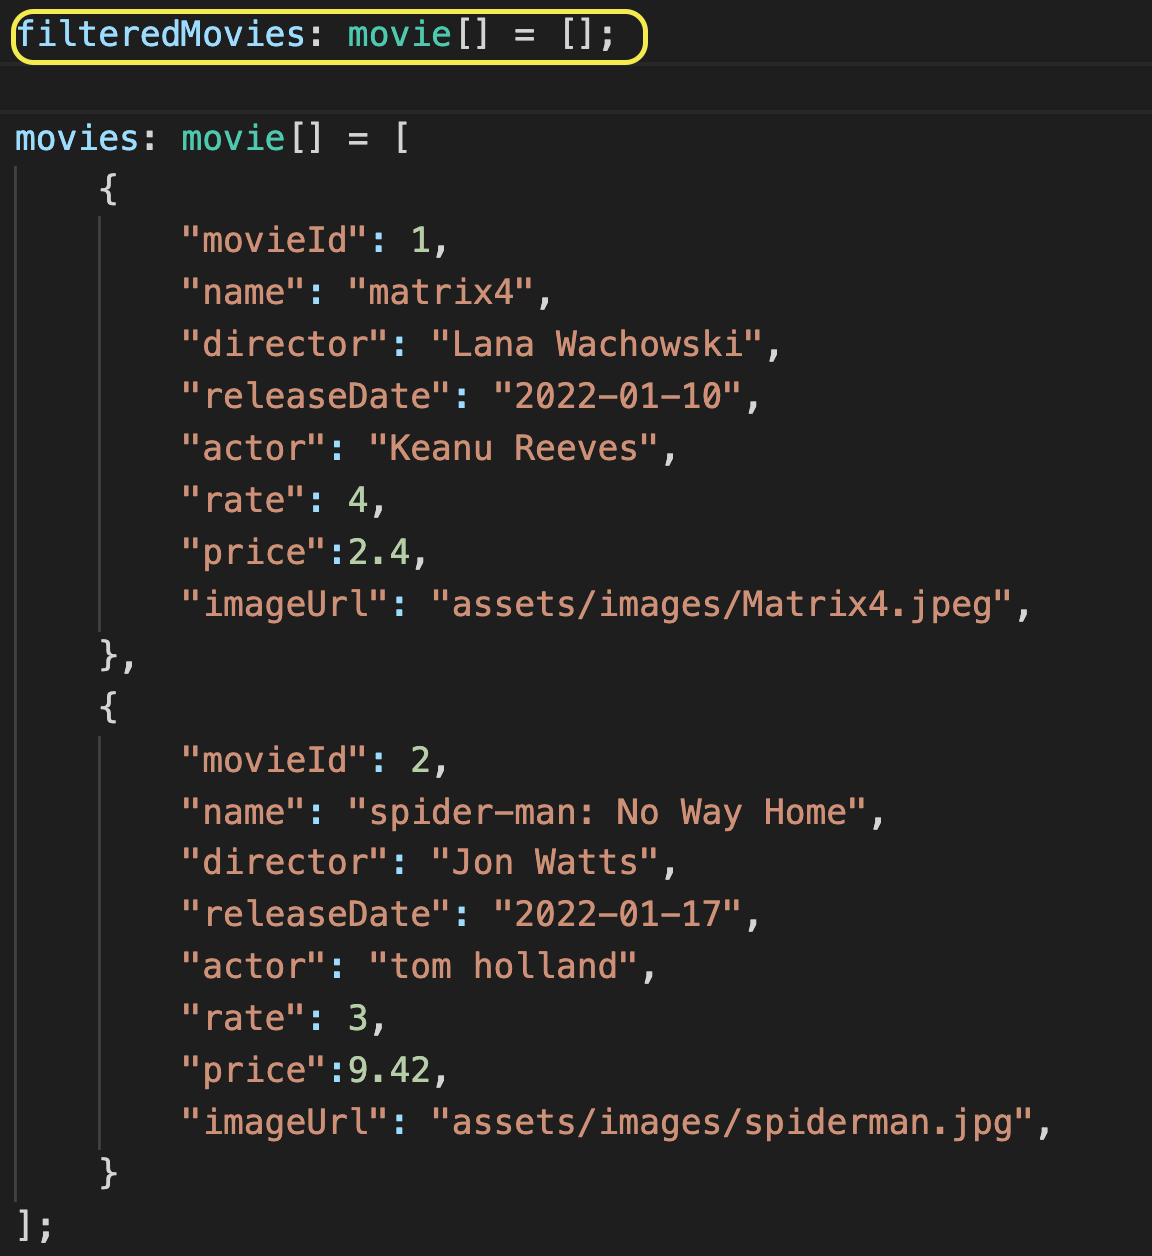This screenshot has height=1256, width=1152.
Task: Click the empty array "[]" assigned to filteredMovies
Action: click(577, 35)
